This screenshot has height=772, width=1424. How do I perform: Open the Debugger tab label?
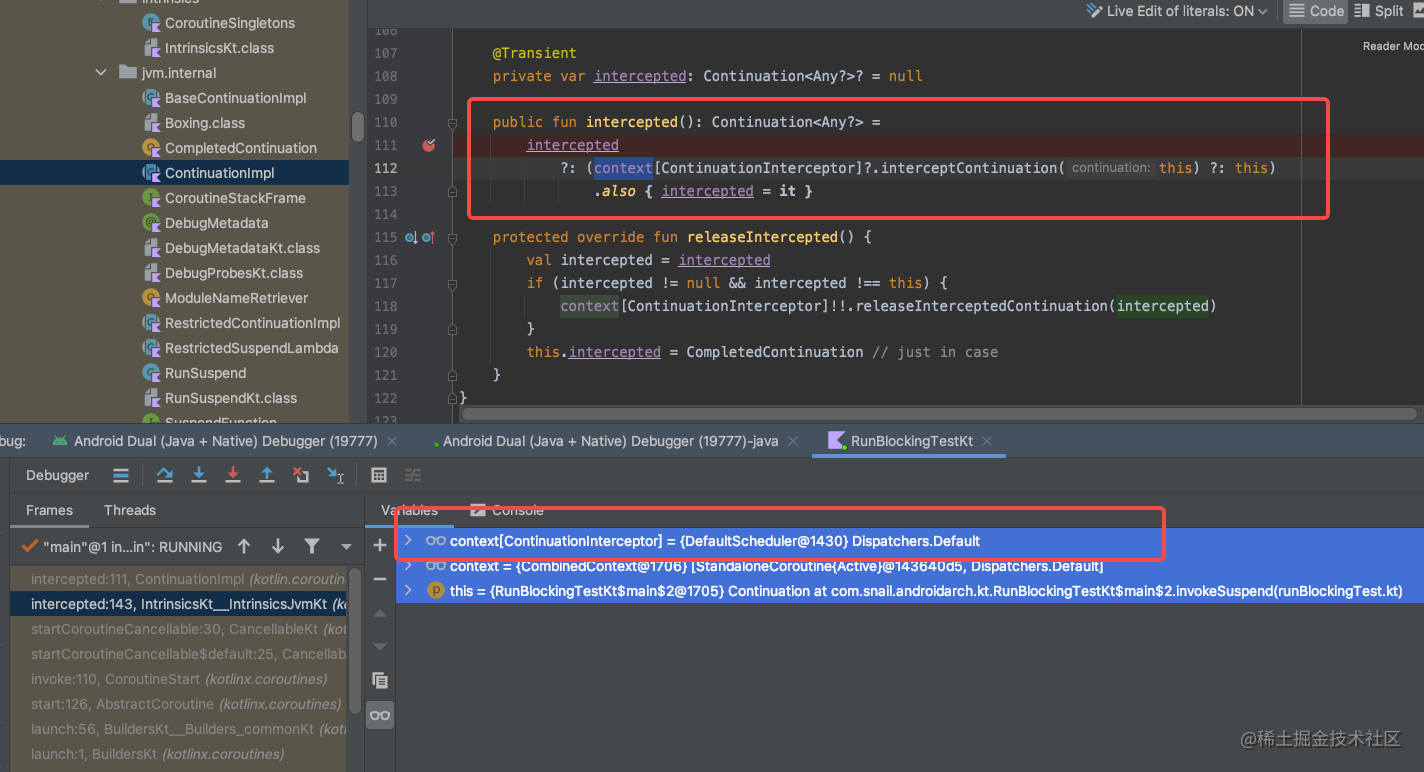pos(58,475)
